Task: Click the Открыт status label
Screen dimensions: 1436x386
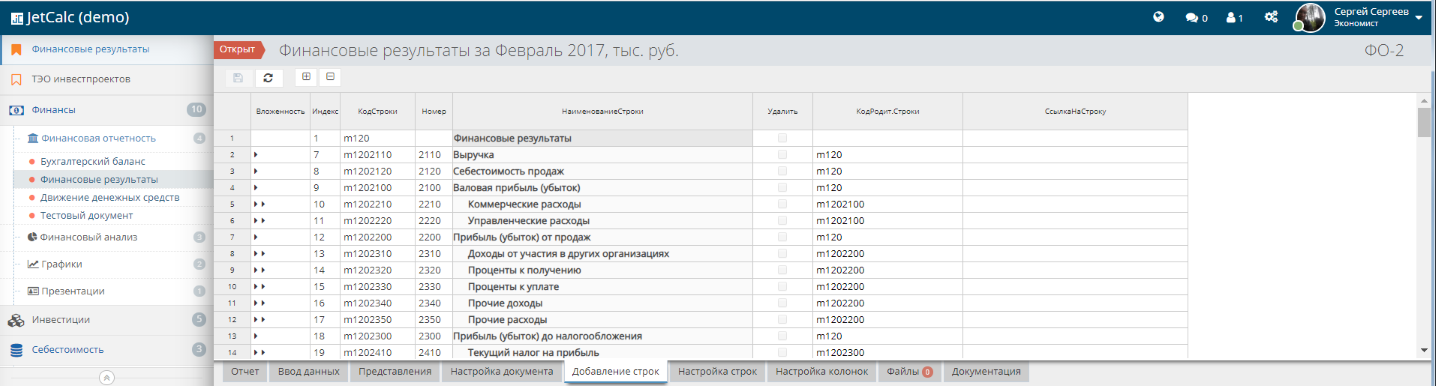Action: coord(238,49)
